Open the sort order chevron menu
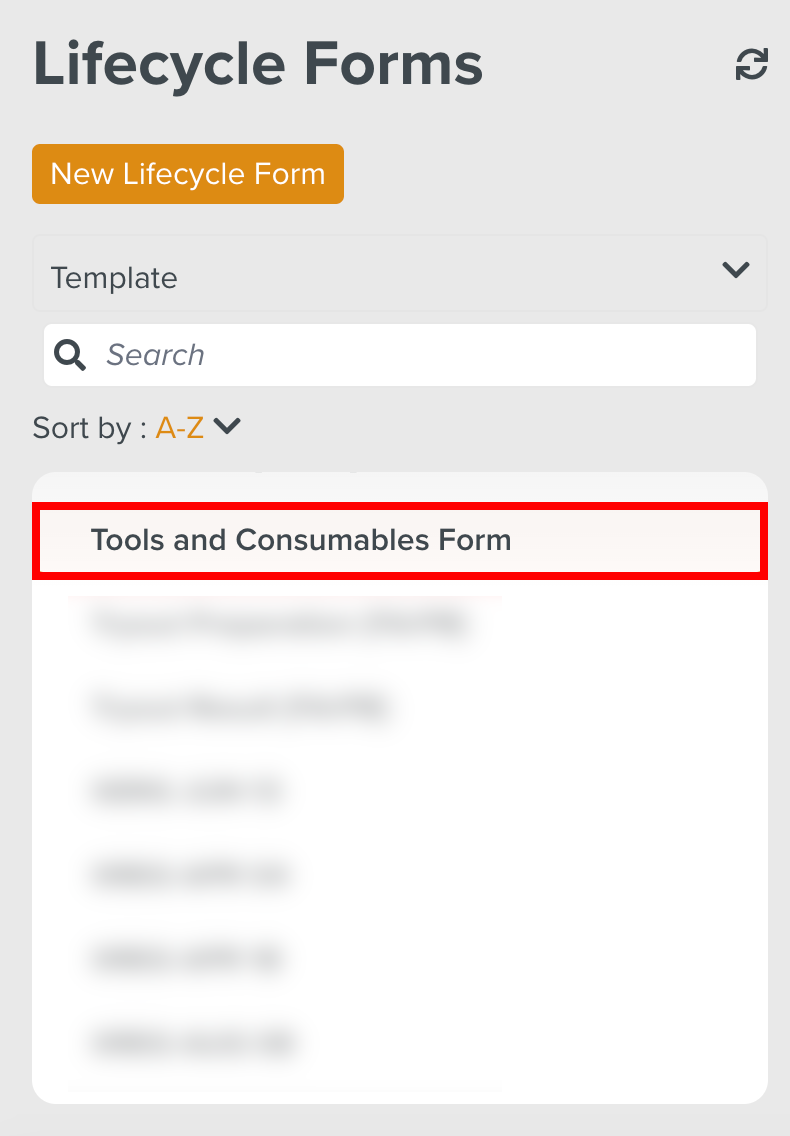 [226, 427]
